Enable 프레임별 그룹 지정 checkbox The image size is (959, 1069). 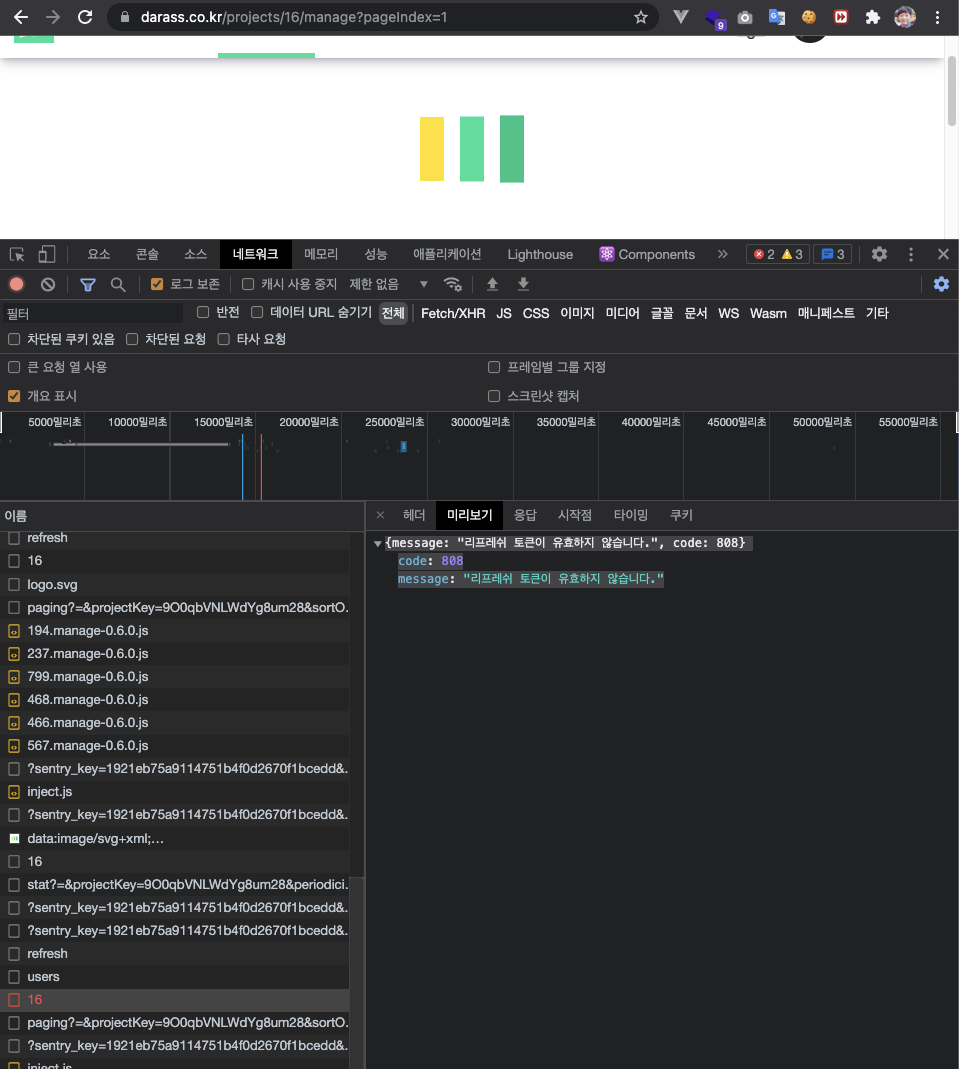(x=494, y=367)
